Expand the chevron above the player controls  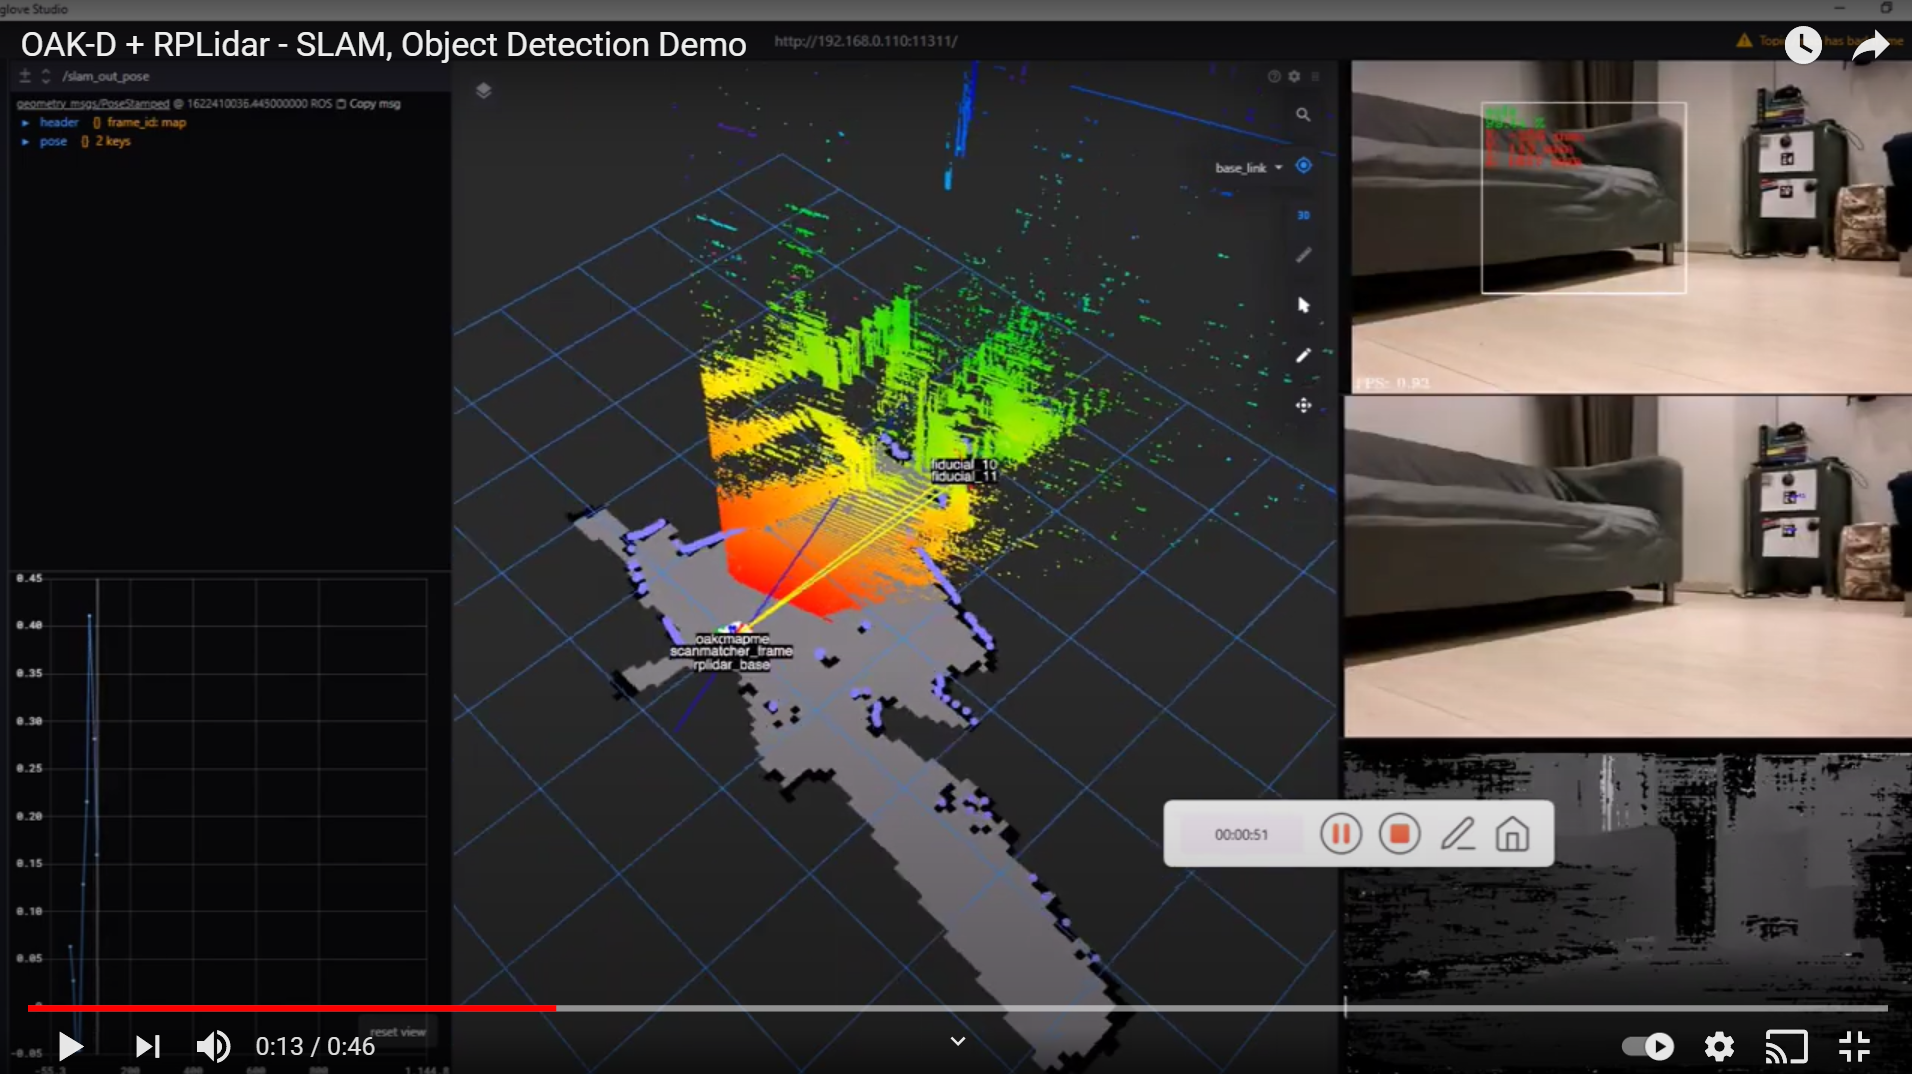pos(957,1041)
